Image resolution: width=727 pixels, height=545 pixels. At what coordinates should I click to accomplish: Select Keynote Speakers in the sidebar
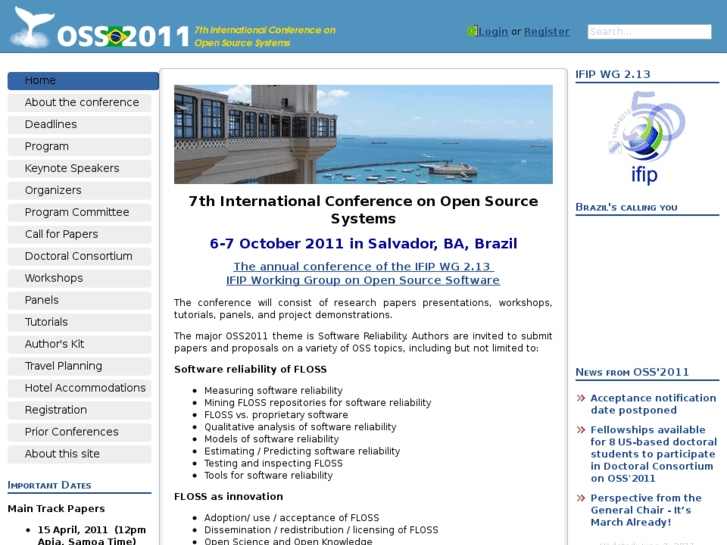click(79, 168)
